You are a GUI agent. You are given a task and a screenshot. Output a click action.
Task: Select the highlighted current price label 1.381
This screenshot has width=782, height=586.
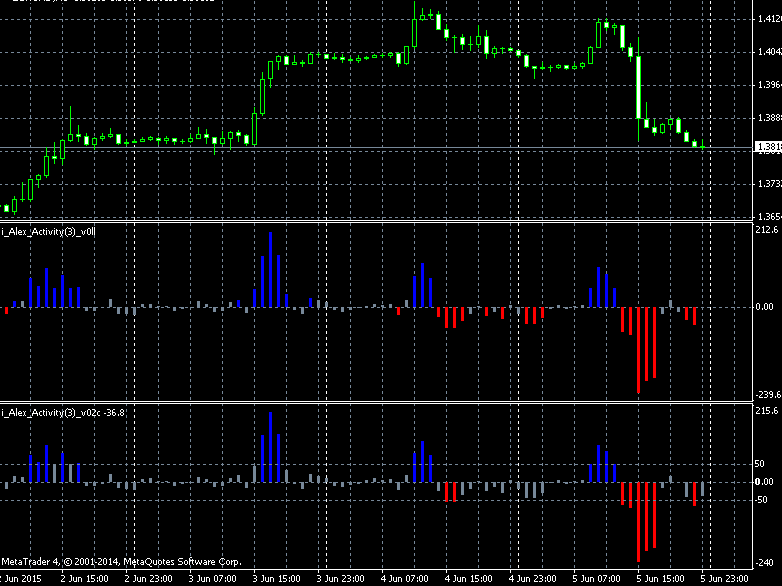[769, 147]
